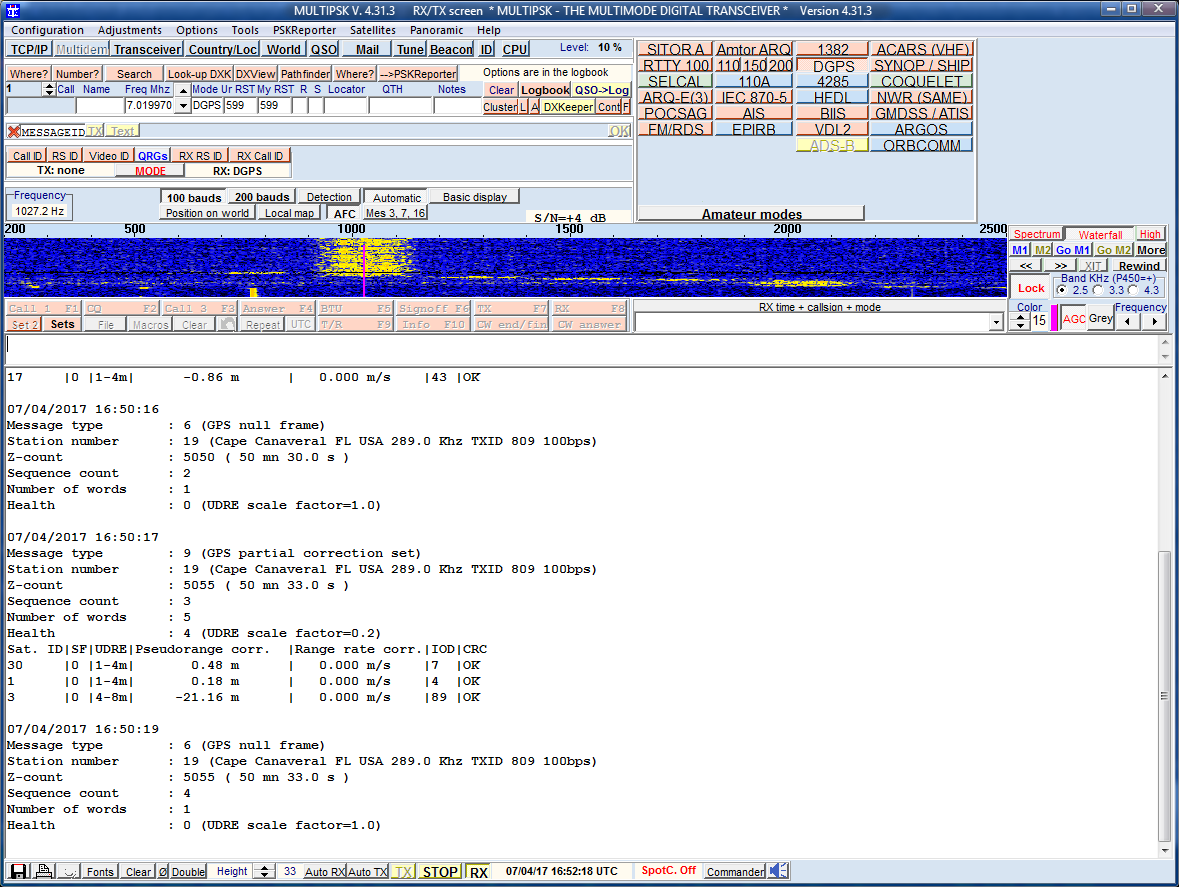The width and height of the screenshot is (1179, 887).
Task: Click the printer icon in the bottom bar
Action: pos(44,871)
